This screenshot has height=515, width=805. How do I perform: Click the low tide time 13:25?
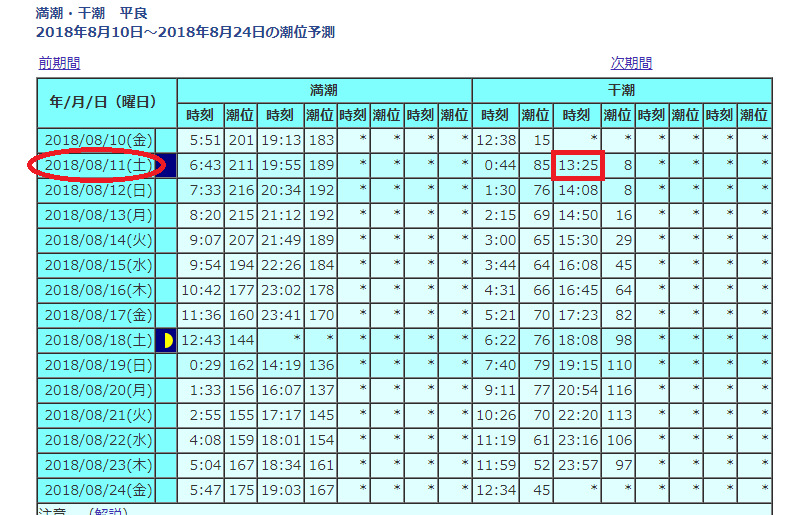point(578,165)
